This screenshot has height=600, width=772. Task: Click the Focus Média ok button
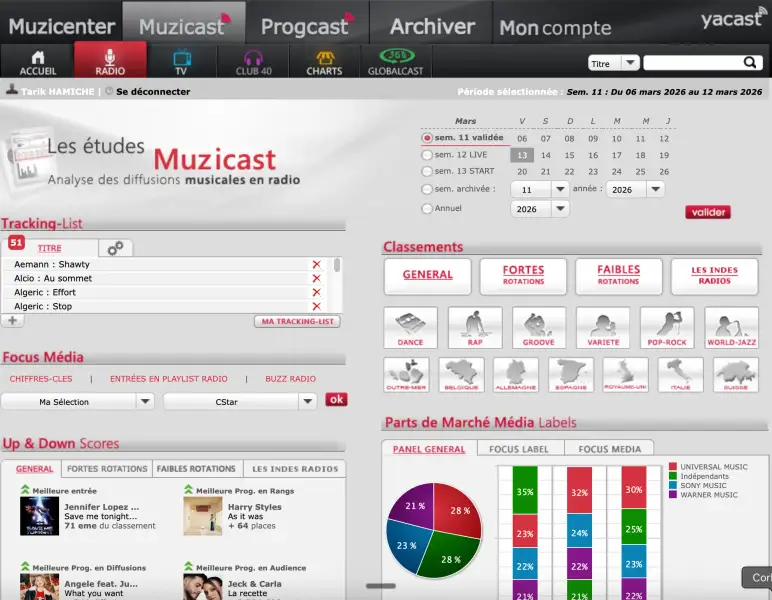click(336, 399)
